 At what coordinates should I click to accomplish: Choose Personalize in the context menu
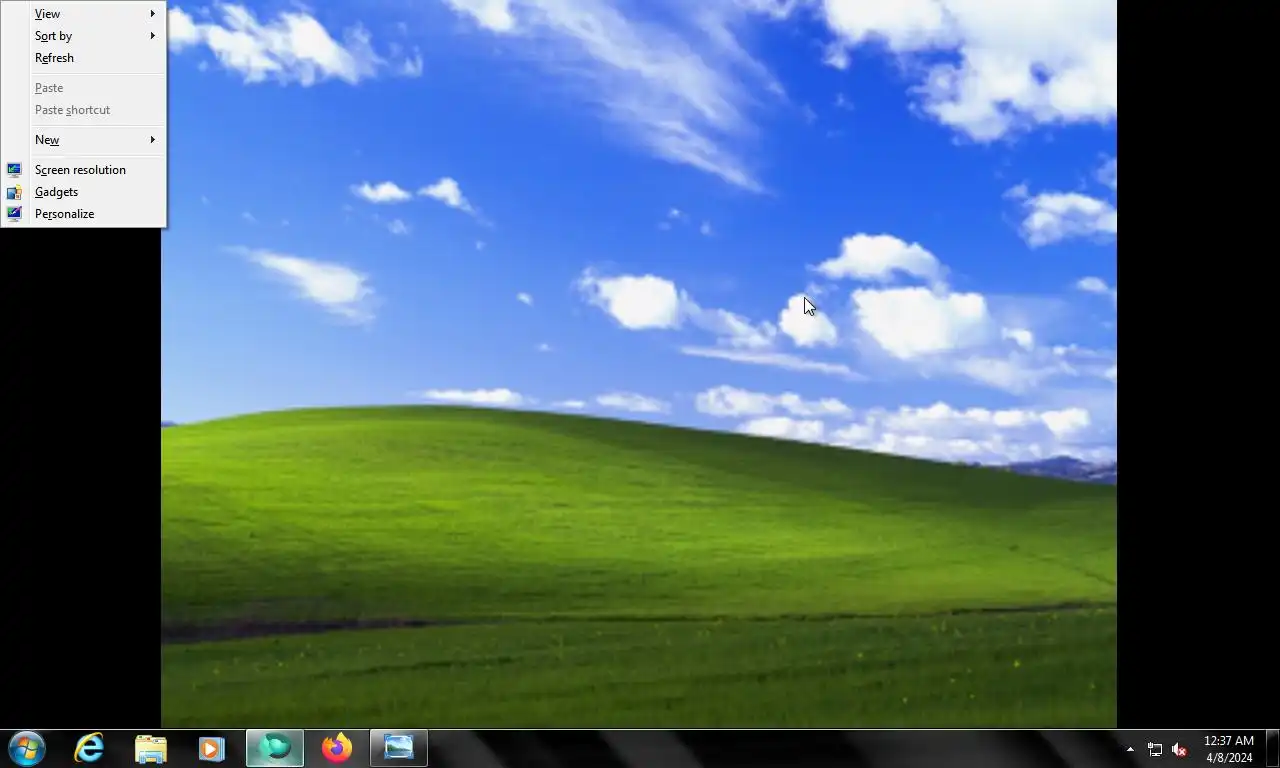coord(83,214)
